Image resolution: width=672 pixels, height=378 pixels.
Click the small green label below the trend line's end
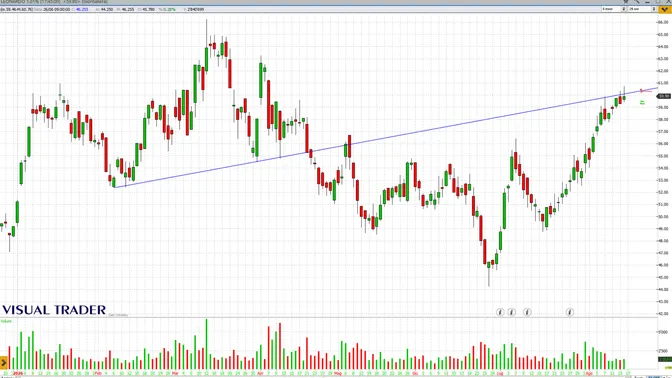click(642, 102)
